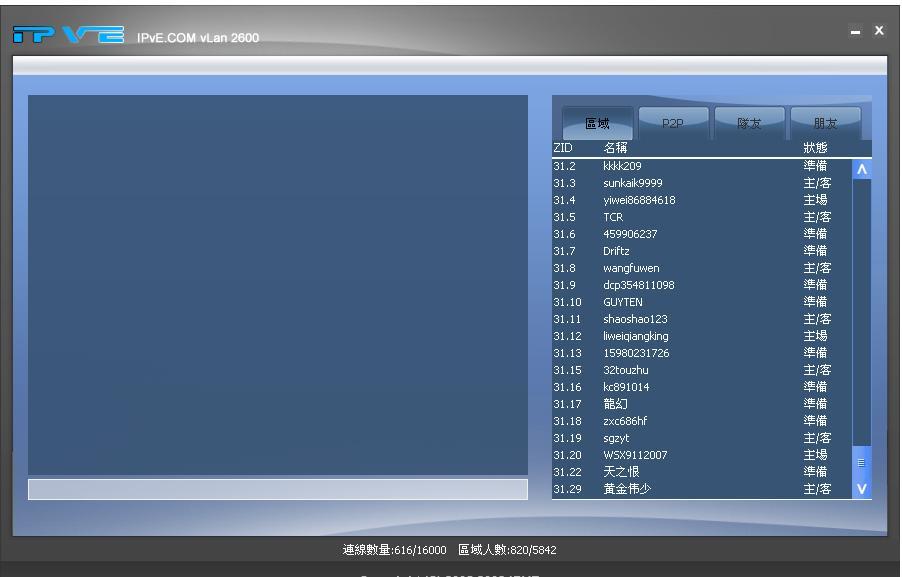Click the 連線數量:616/16000 status text
Screen dimensions: 902x577
(x=394, y=550)
